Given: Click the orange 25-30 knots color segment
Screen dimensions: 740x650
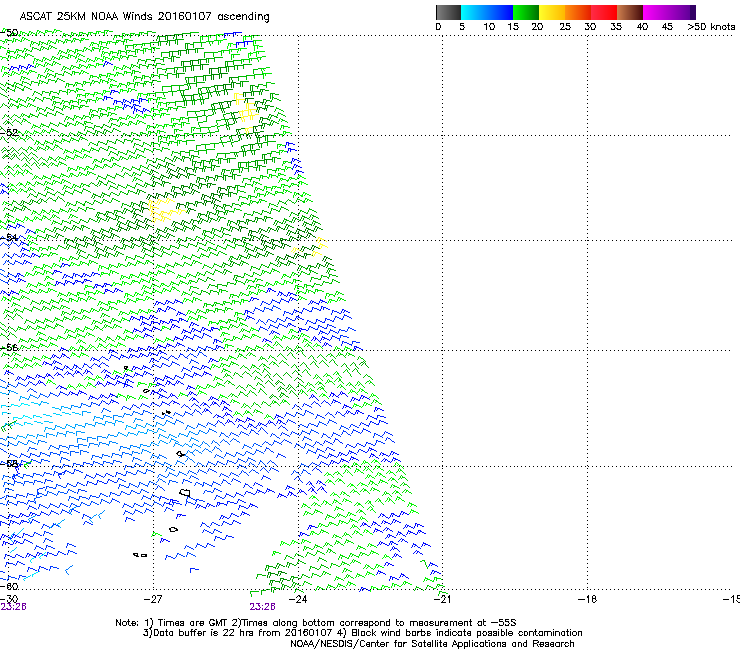Looking at the screenshot, I should (578, 12).
